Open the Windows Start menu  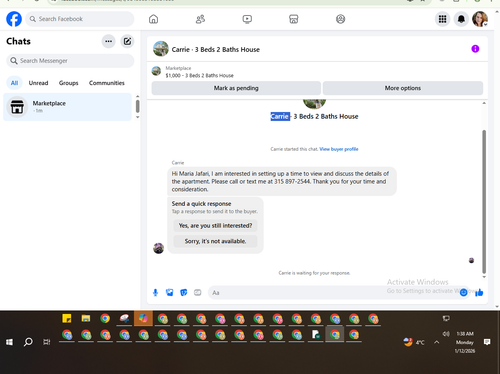tap(9, 342)
